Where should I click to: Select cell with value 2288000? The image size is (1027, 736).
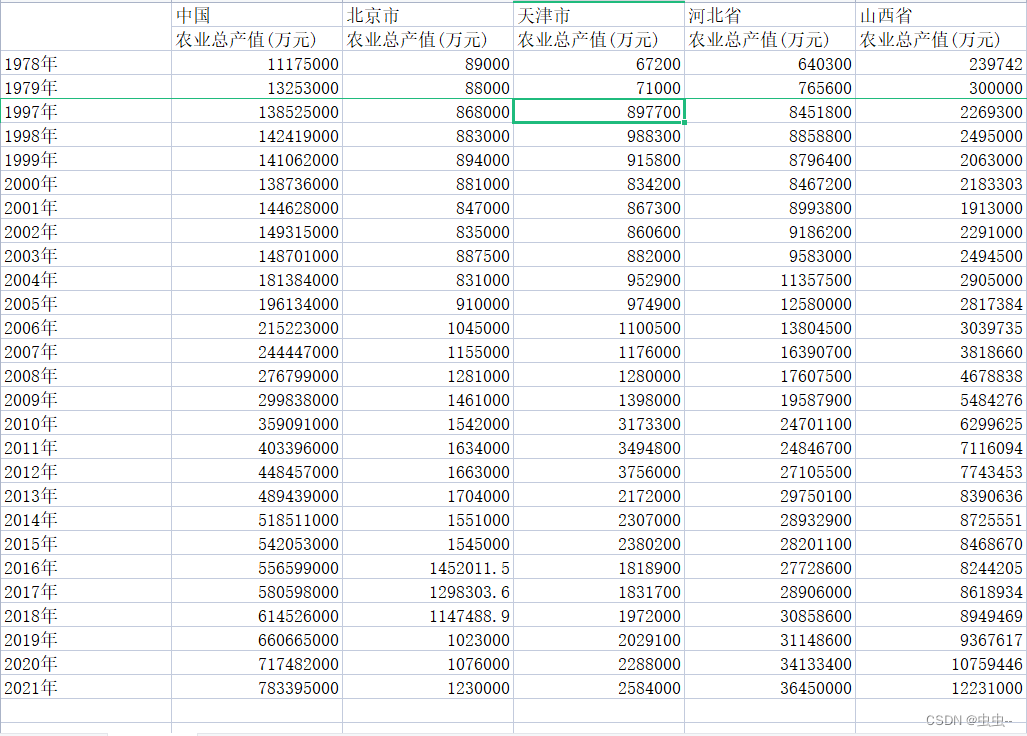(599, 664)
